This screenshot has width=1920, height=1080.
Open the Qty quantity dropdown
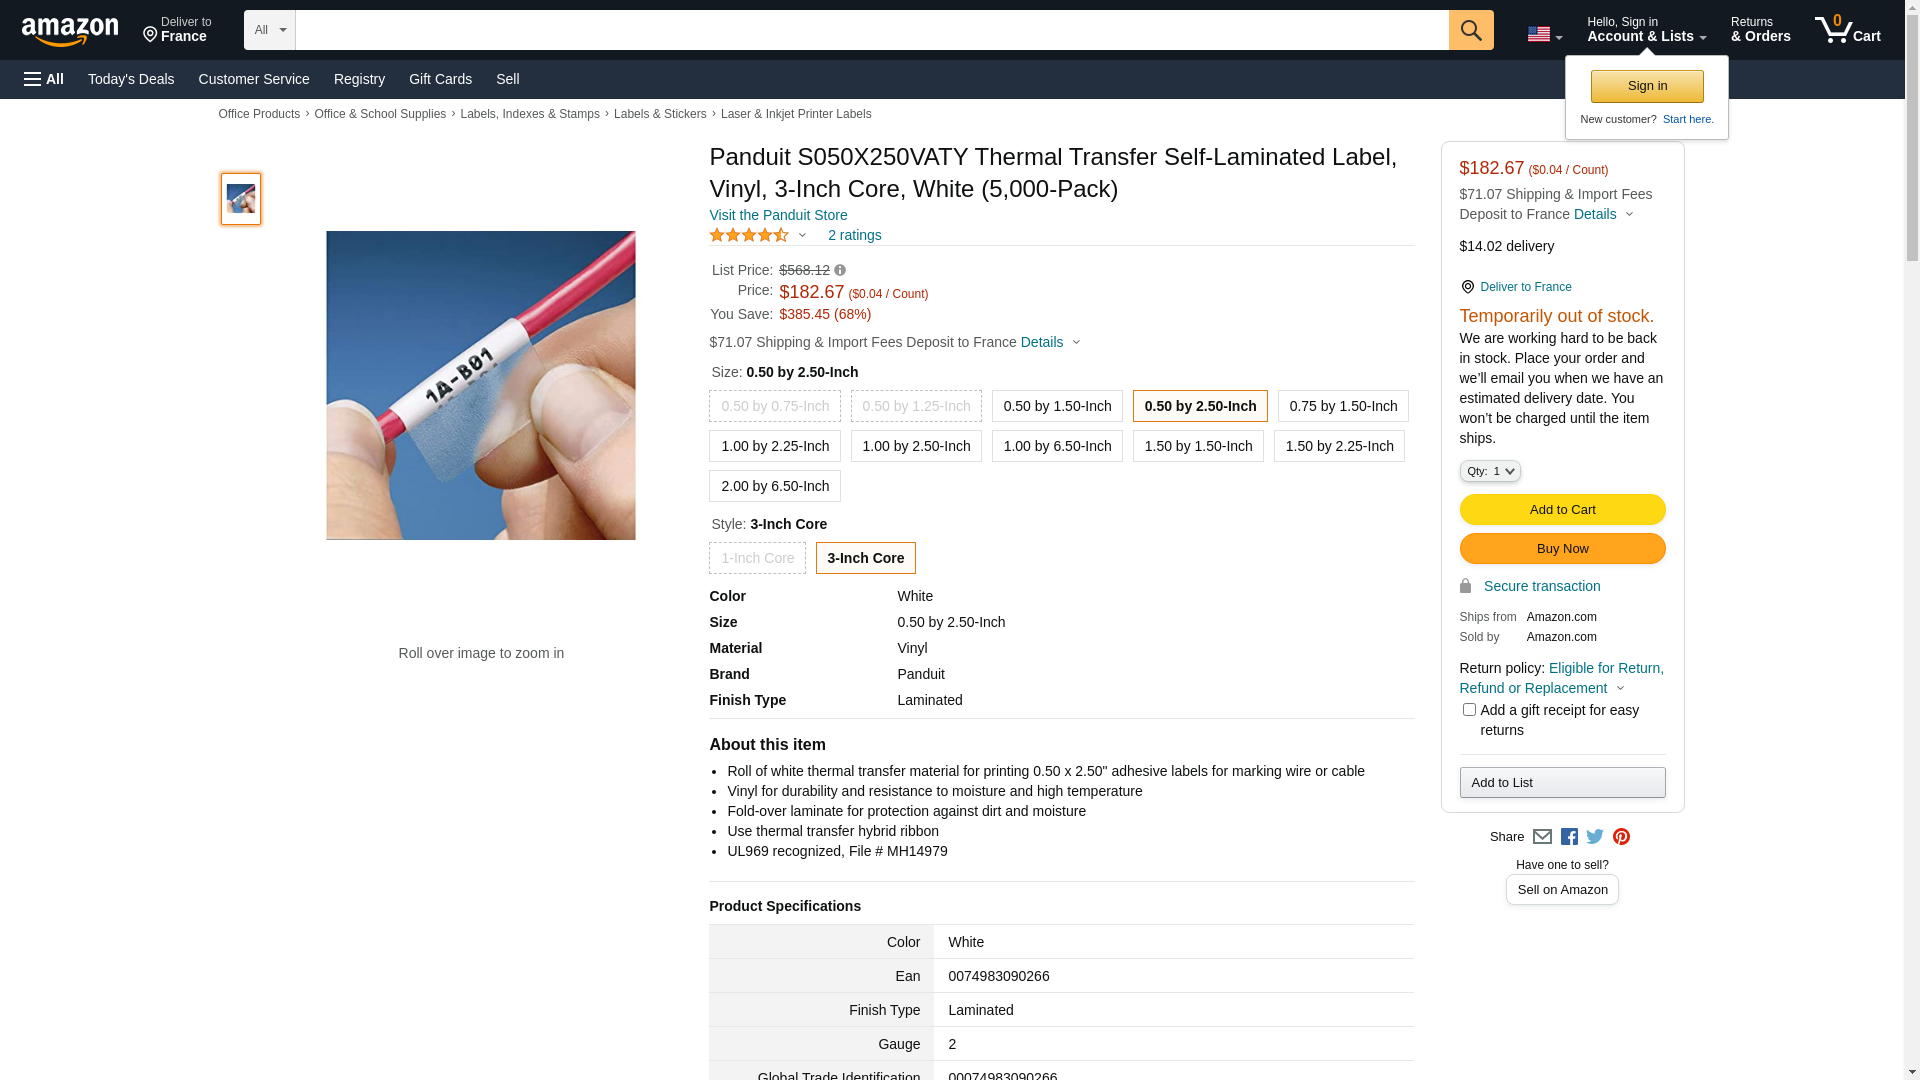pyautogui.click(x=1489, y=471)
